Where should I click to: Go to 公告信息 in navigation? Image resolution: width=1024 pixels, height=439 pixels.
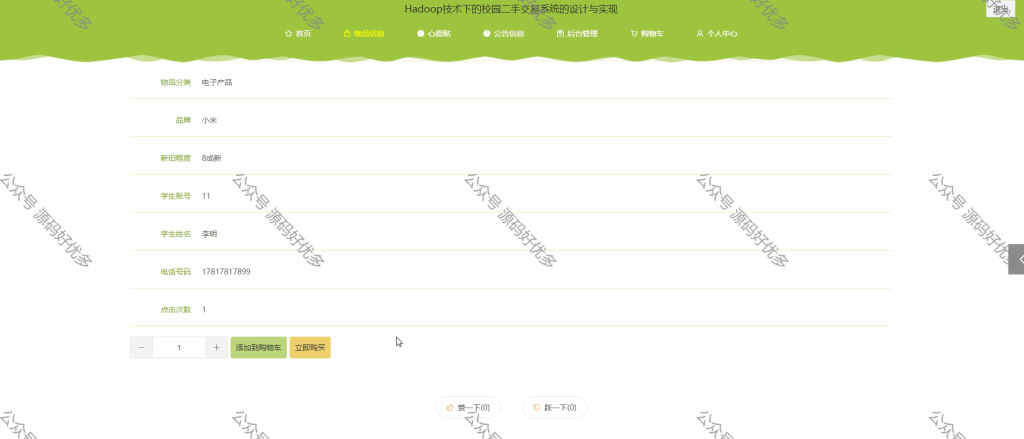click(x=504, y=33)
